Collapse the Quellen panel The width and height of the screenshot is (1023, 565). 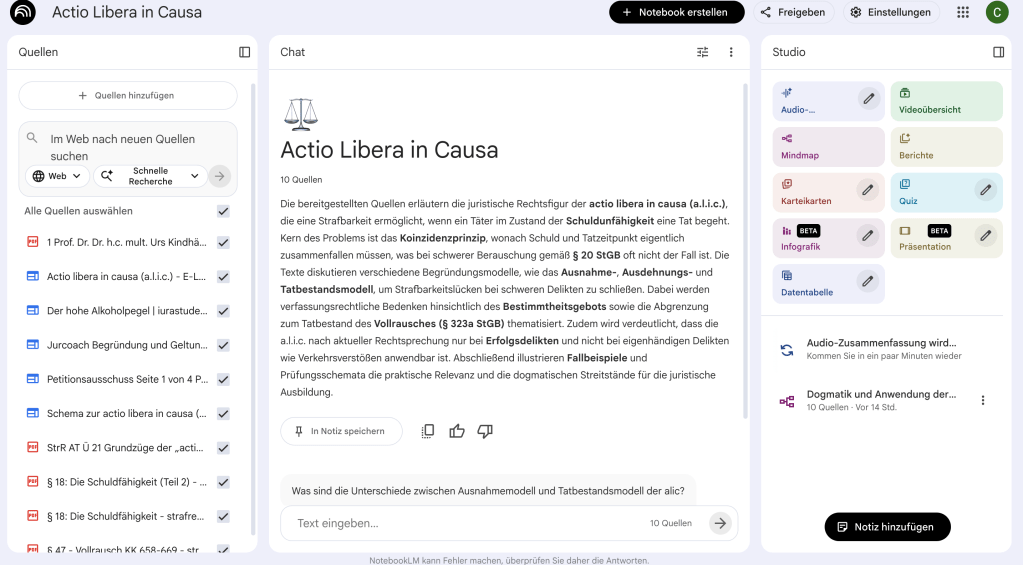(x=245, y=52)
